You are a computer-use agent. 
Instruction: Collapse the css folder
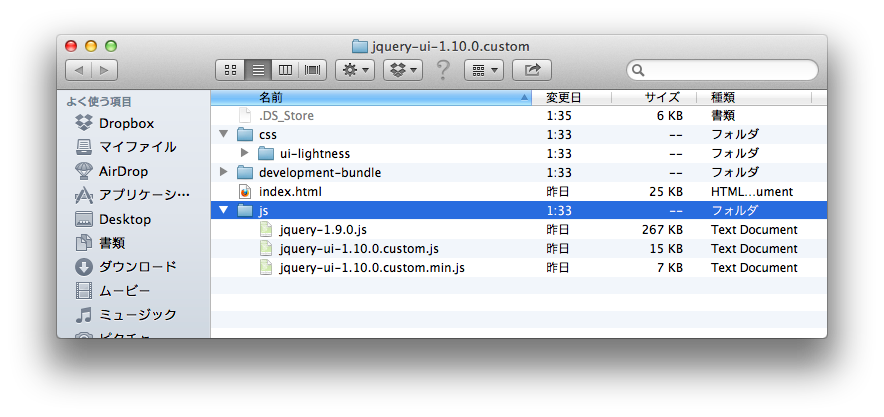click(224, 134)
